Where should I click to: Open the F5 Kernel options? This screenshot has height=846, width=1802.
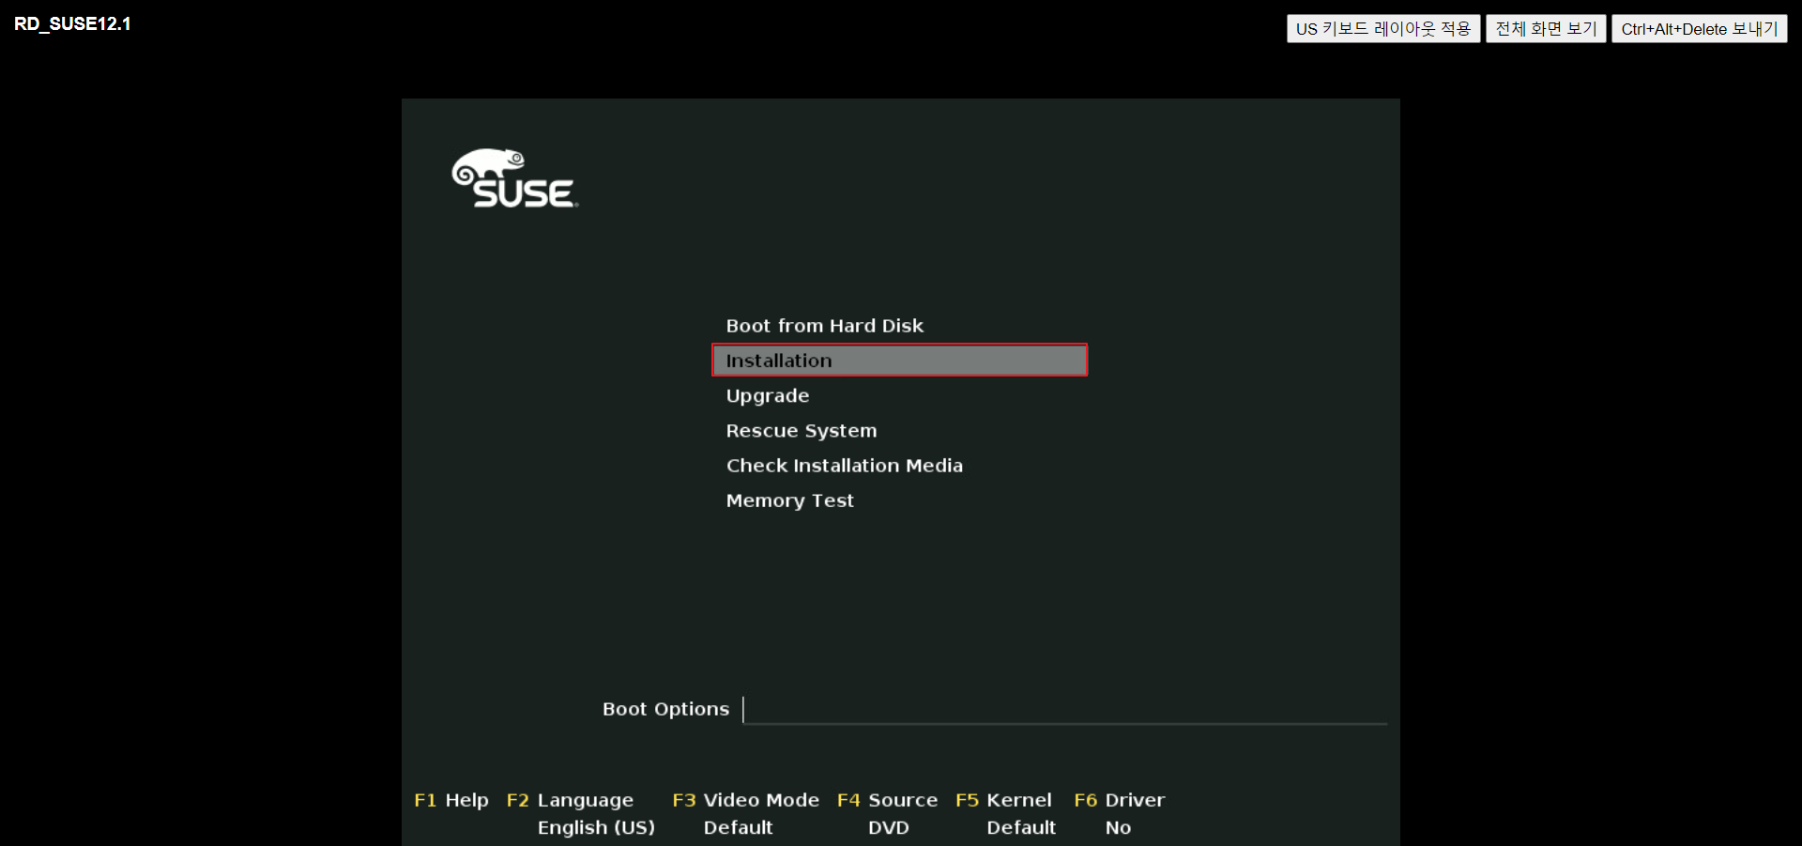[x=1003, y=800]
